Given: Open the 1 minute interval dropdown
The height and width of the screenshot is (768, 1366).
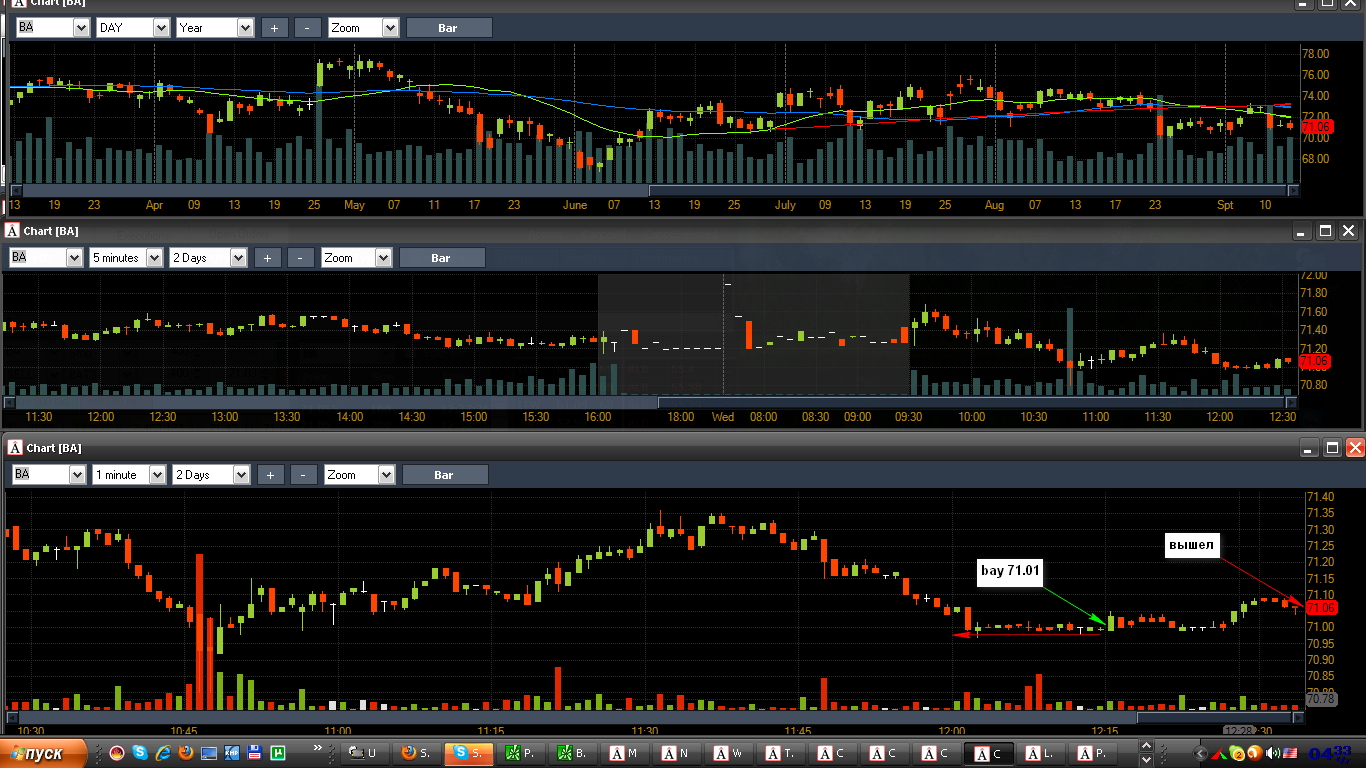Looking at the screenshot, I should (129, 475).
